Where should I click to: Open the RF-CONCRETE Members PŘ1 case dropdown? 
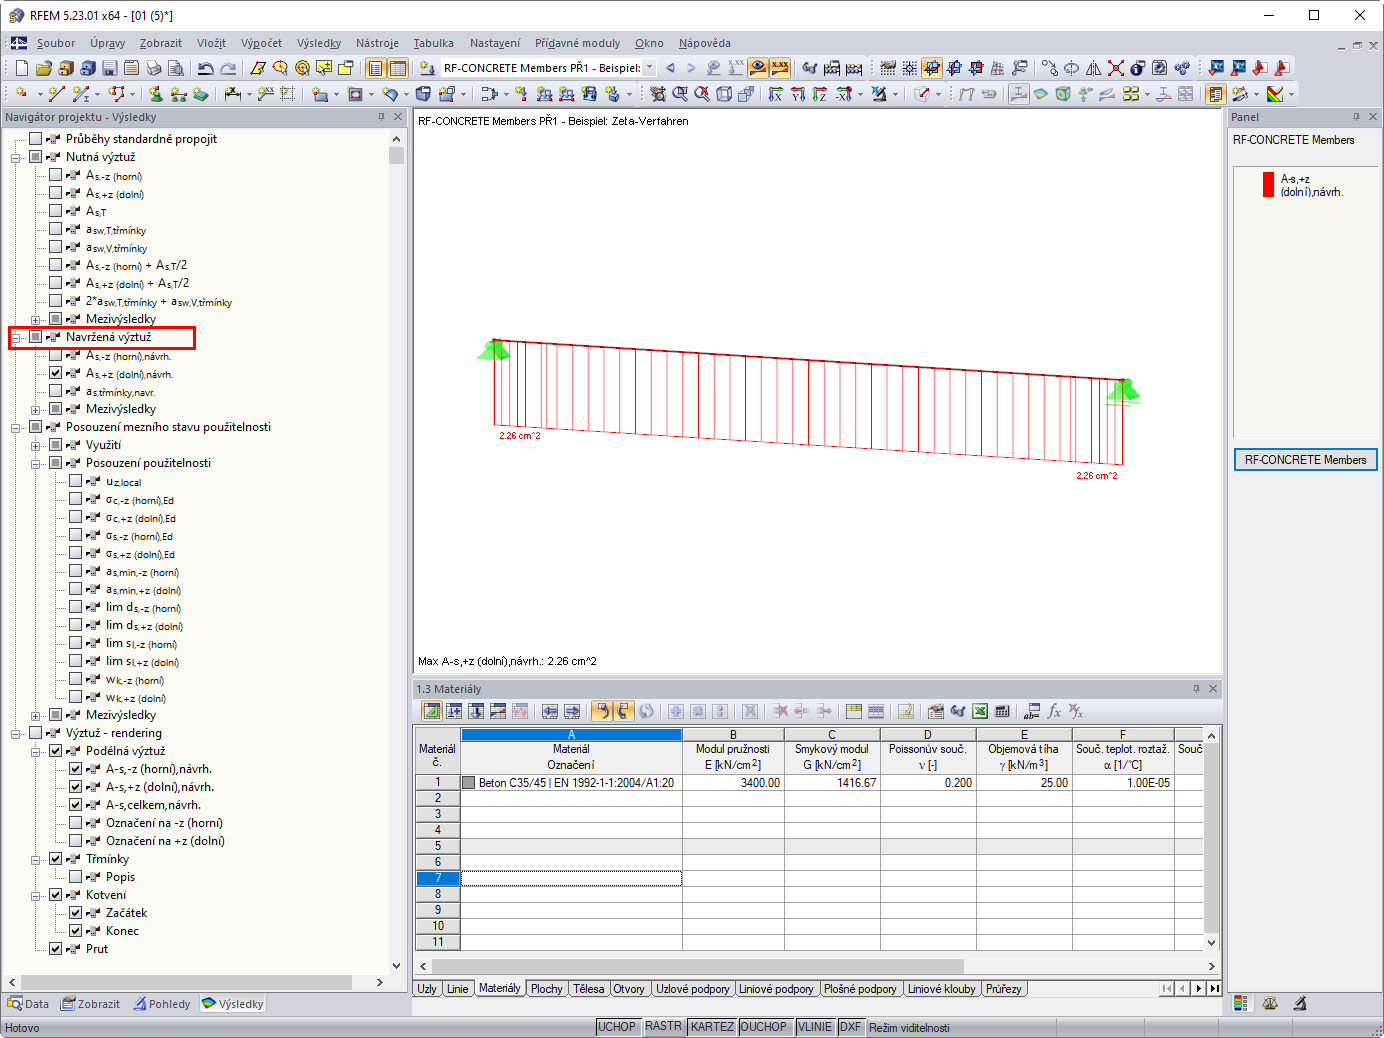[x=649, y=68]
